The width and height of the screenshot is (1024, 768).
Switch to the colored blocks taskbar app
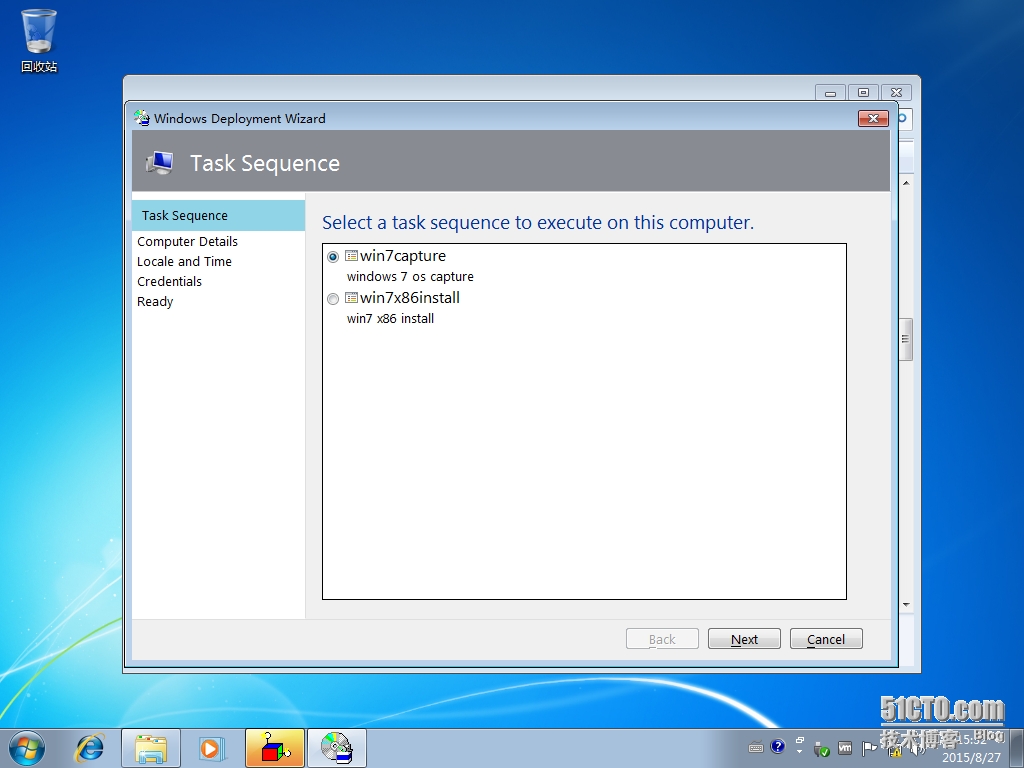pyautogui.click(x=275, y=748)
